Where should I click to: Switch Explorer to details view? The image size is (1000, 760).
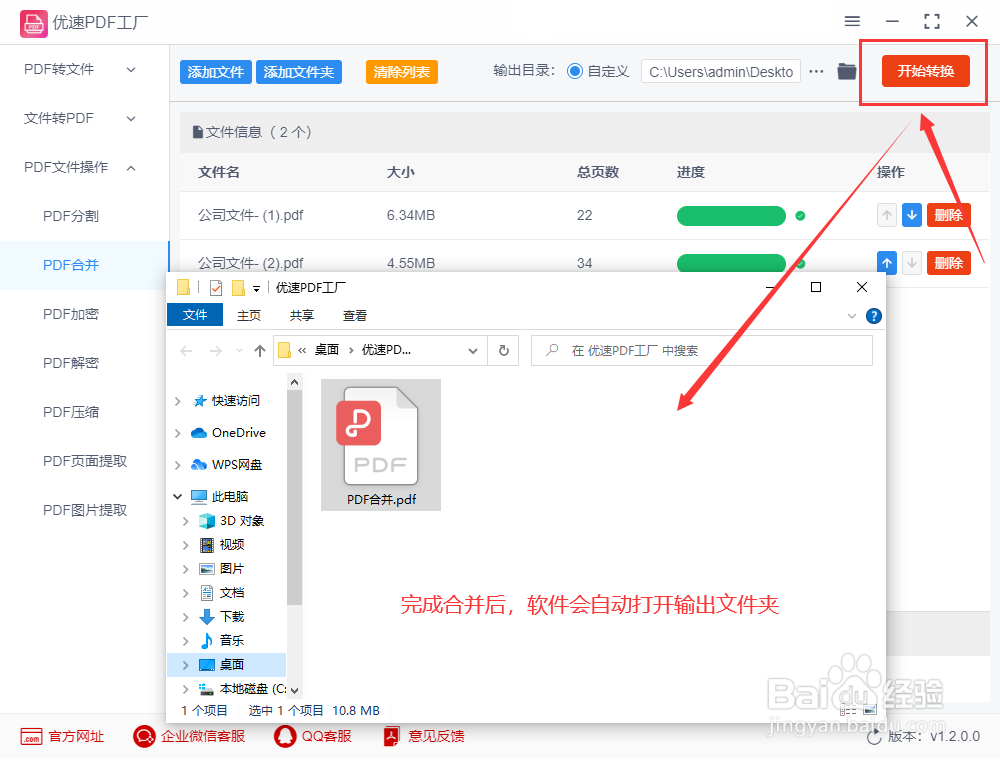pyautogui.click(x=848, y=710)
